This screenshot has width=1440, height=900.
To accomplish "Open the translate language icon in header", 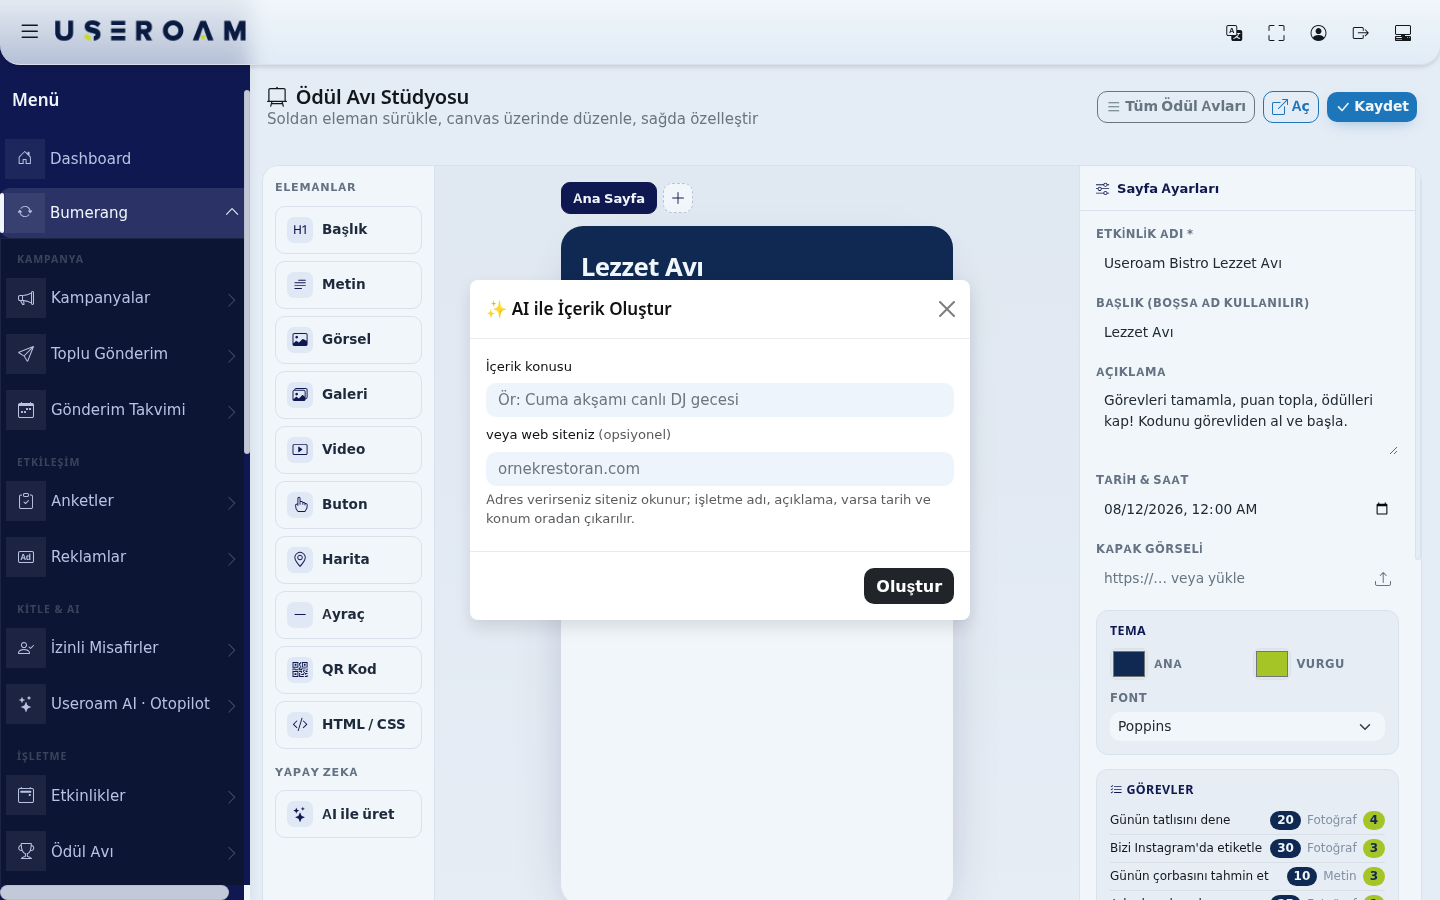I will point(1234,33).
